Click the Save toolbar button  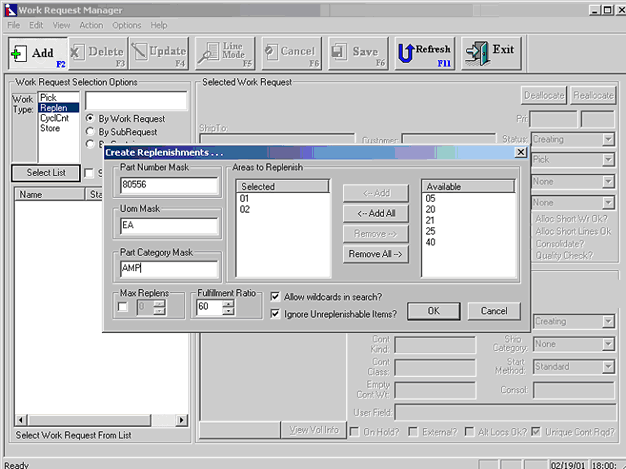(x=358, y=53)
